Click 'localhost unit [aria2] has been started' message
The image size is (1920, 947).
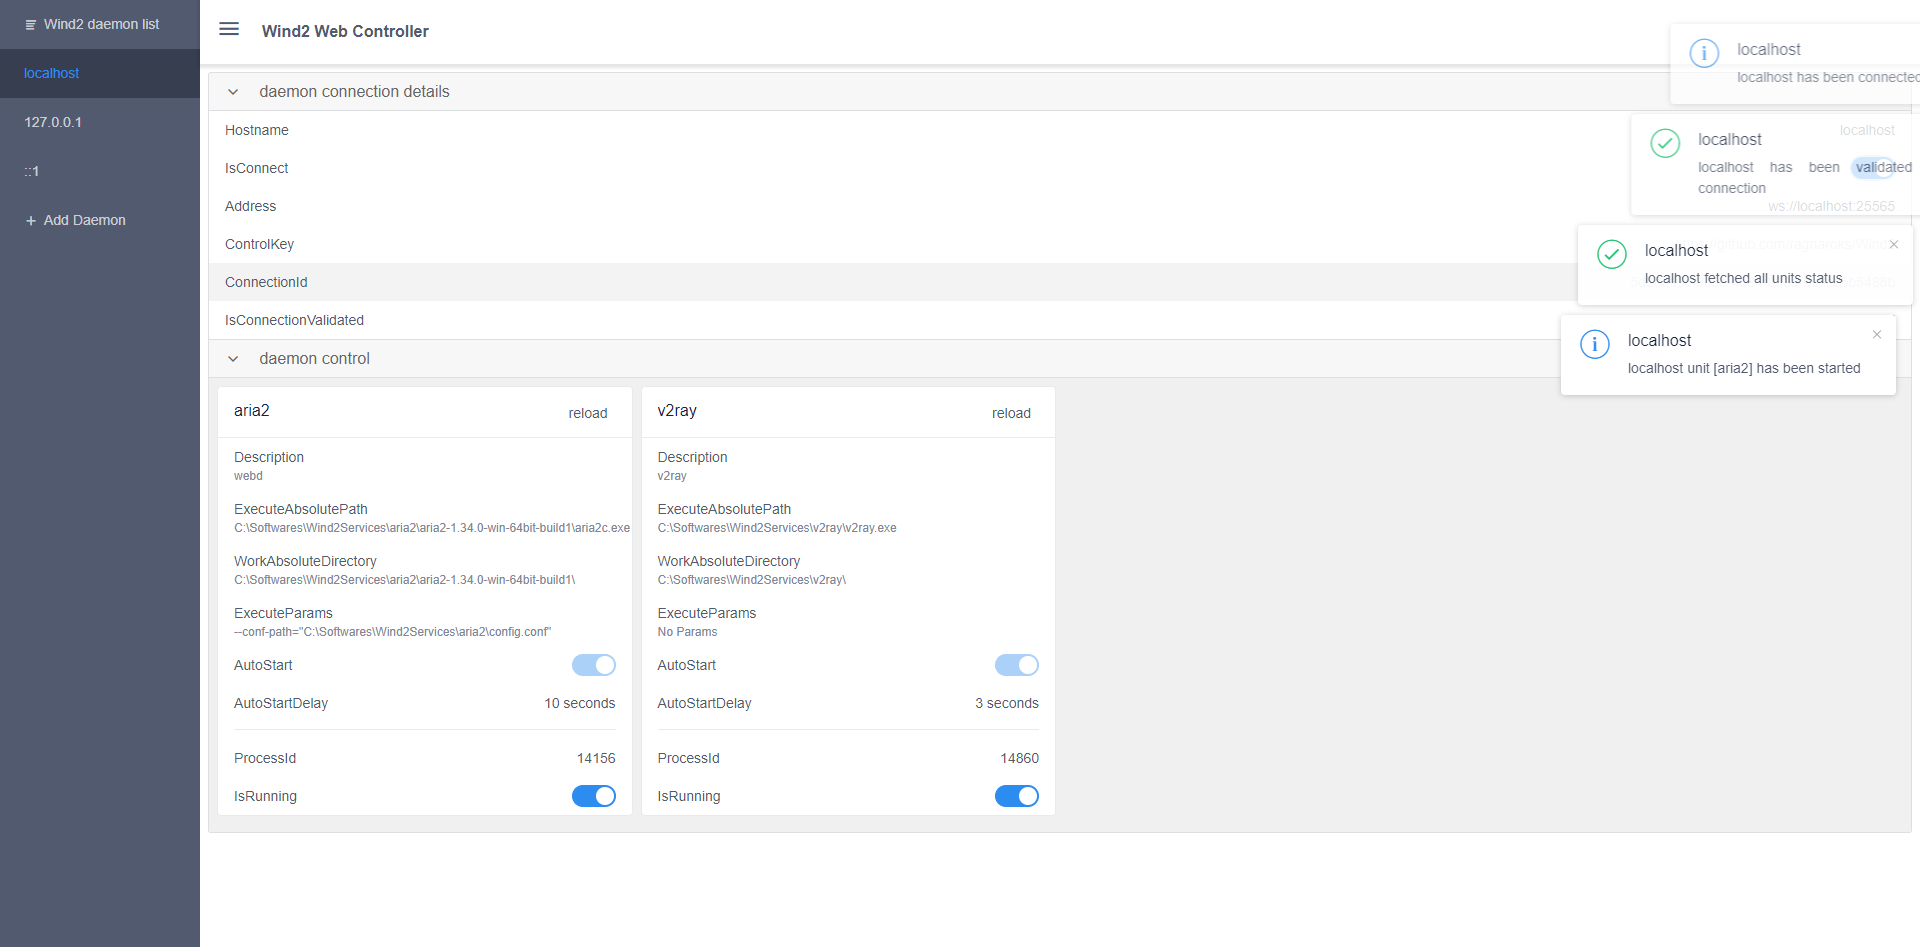1744,368
